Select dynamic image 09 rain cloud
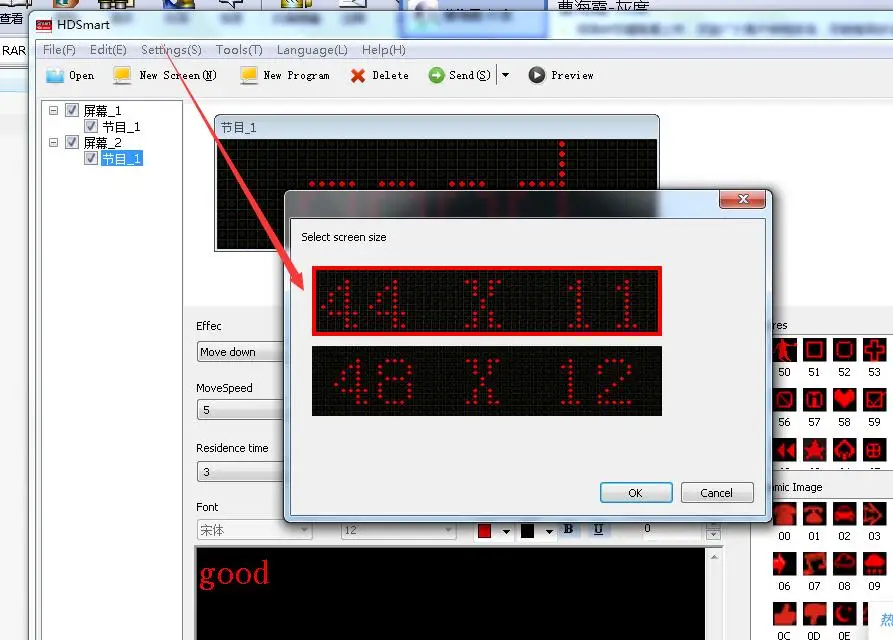 [x=874, y=564]
